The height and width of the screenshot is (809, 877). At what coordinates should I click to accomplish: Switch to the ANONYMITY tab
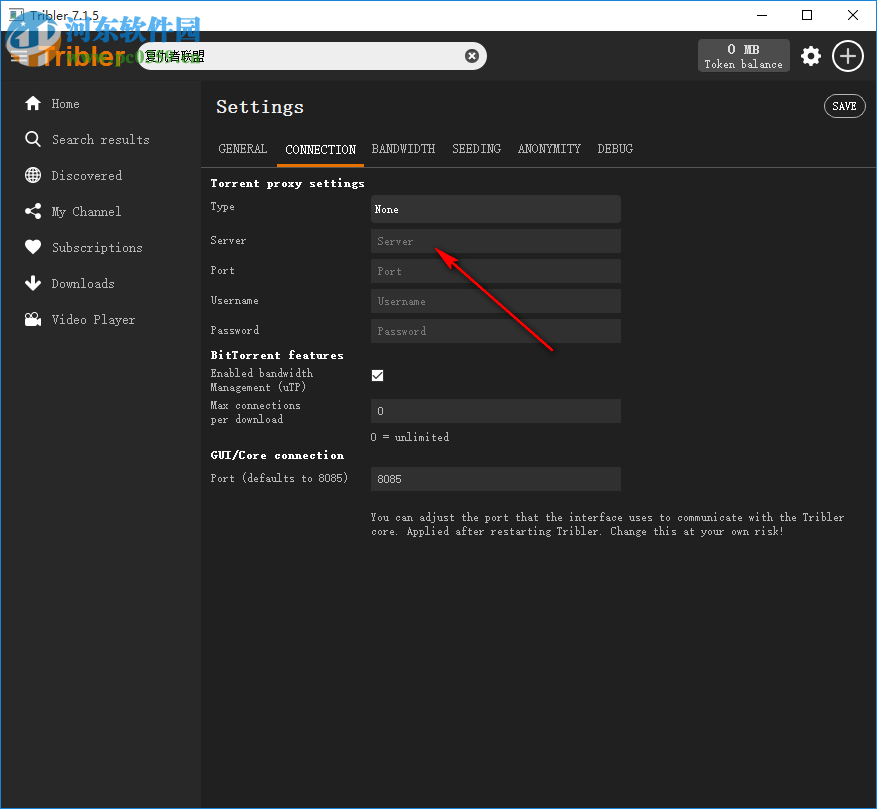point(549,149)
